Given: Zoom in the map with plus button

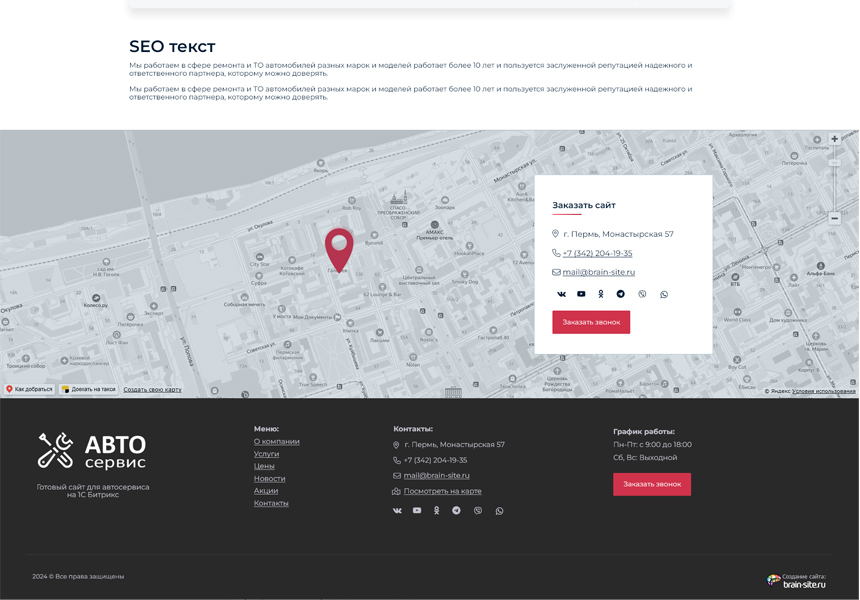Looking at the screenshot, I should 834,139.
